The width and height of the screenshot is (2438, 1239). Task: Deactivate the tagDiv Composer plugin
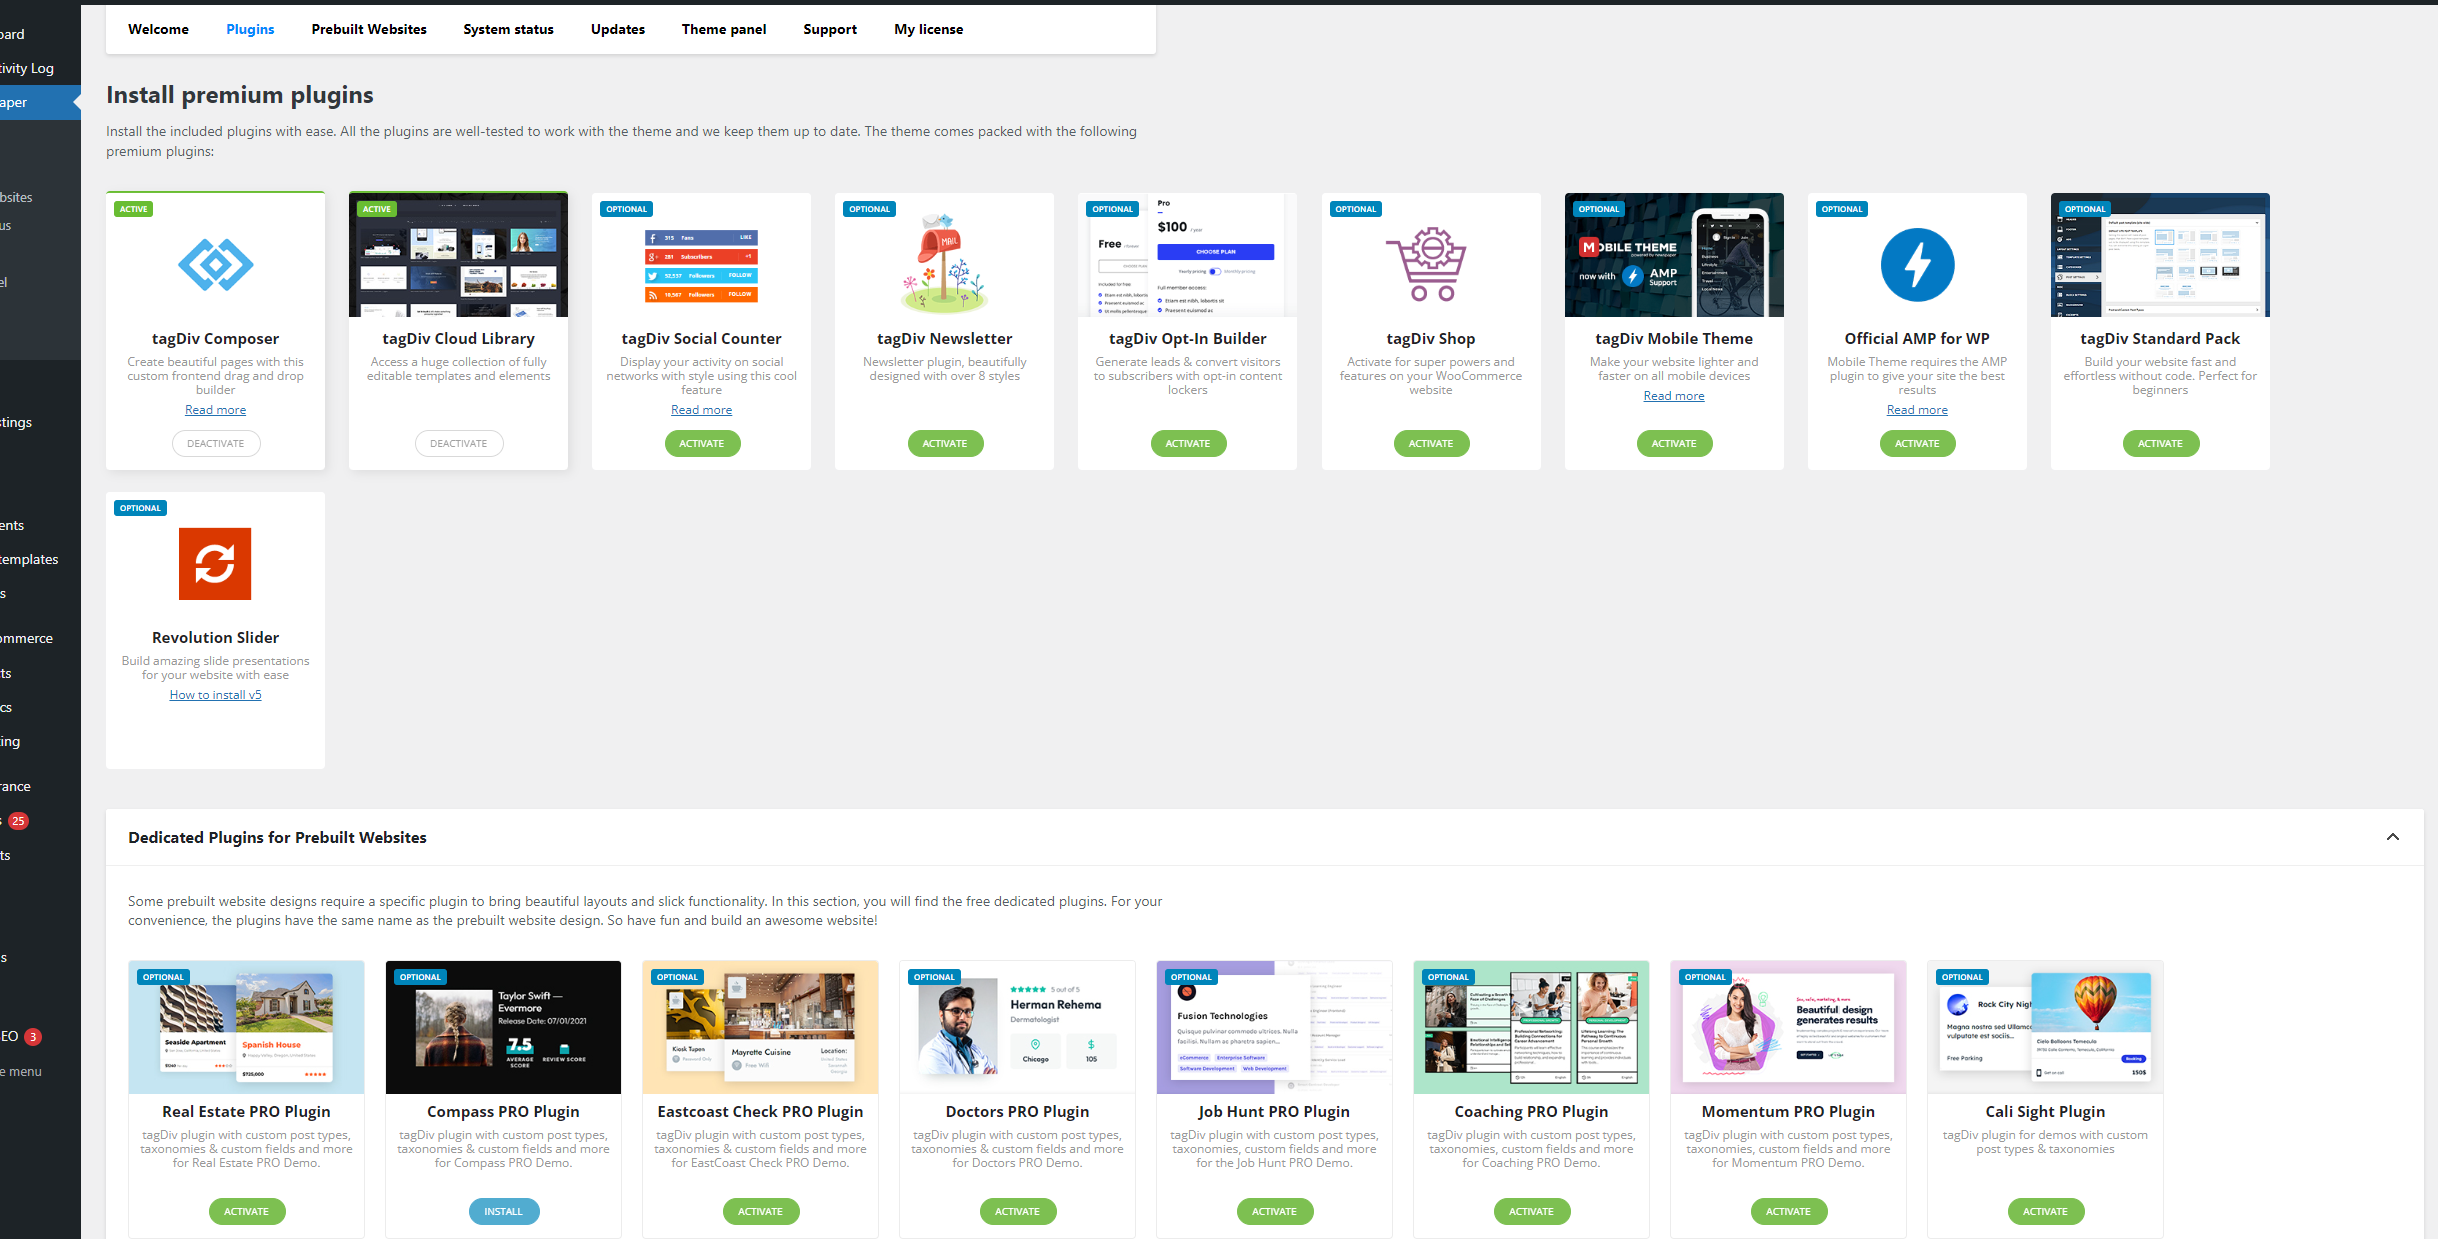click(215, 444)
